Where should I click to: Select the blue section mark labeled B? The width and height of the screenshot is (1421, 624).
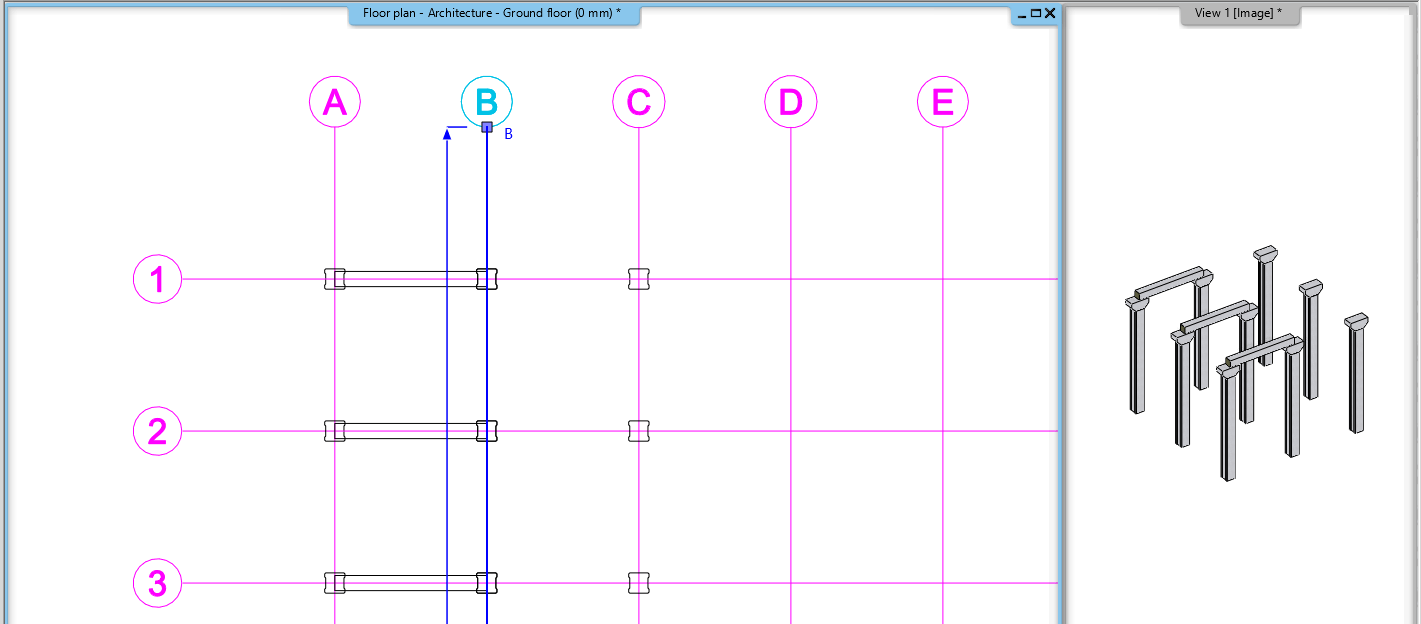pos(507,133)
